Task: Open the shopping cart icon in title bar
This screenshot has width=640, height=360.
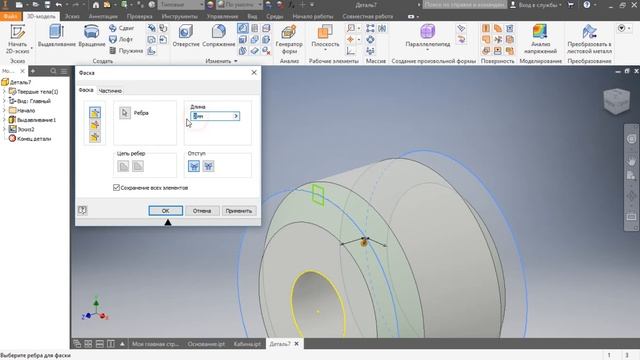Action: coord(571,5)
